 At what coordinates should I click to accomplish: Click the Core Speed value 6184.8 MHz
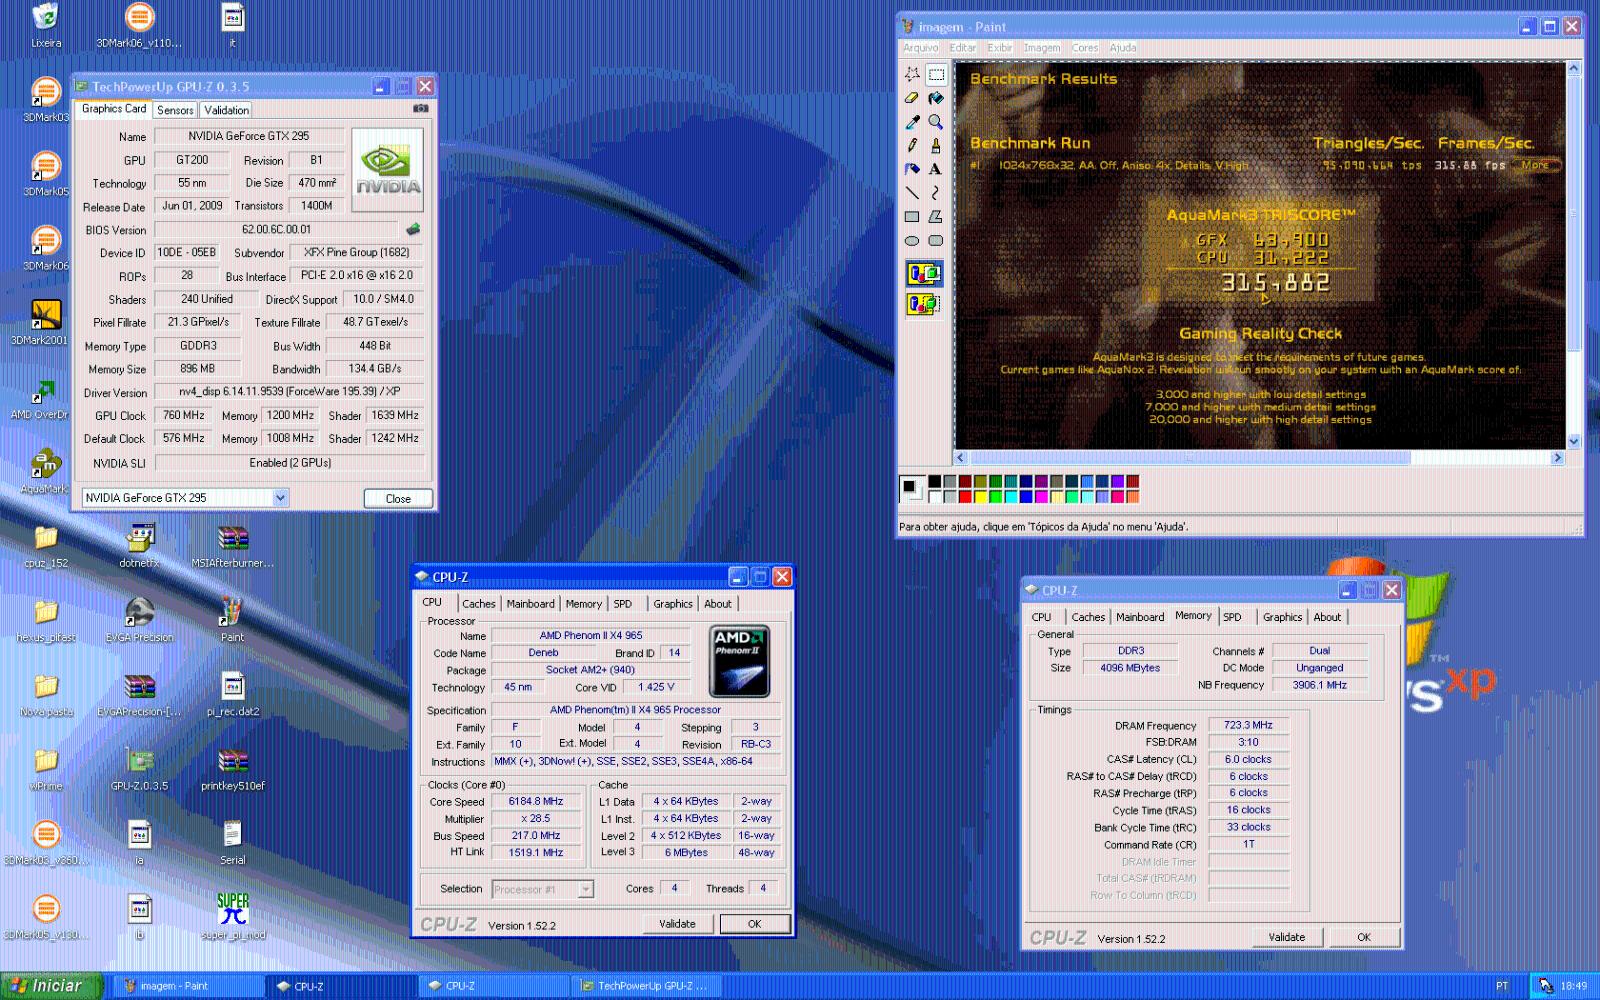click(x=536, y=801)
